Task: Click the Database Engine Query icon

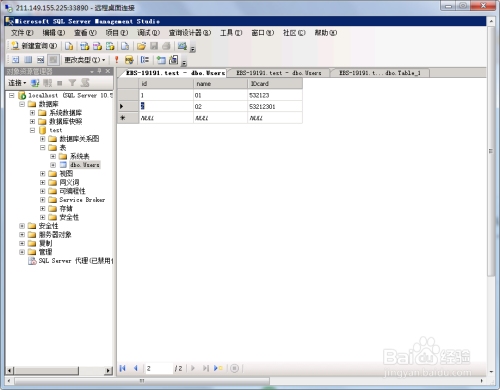Action: pos(69,46)
